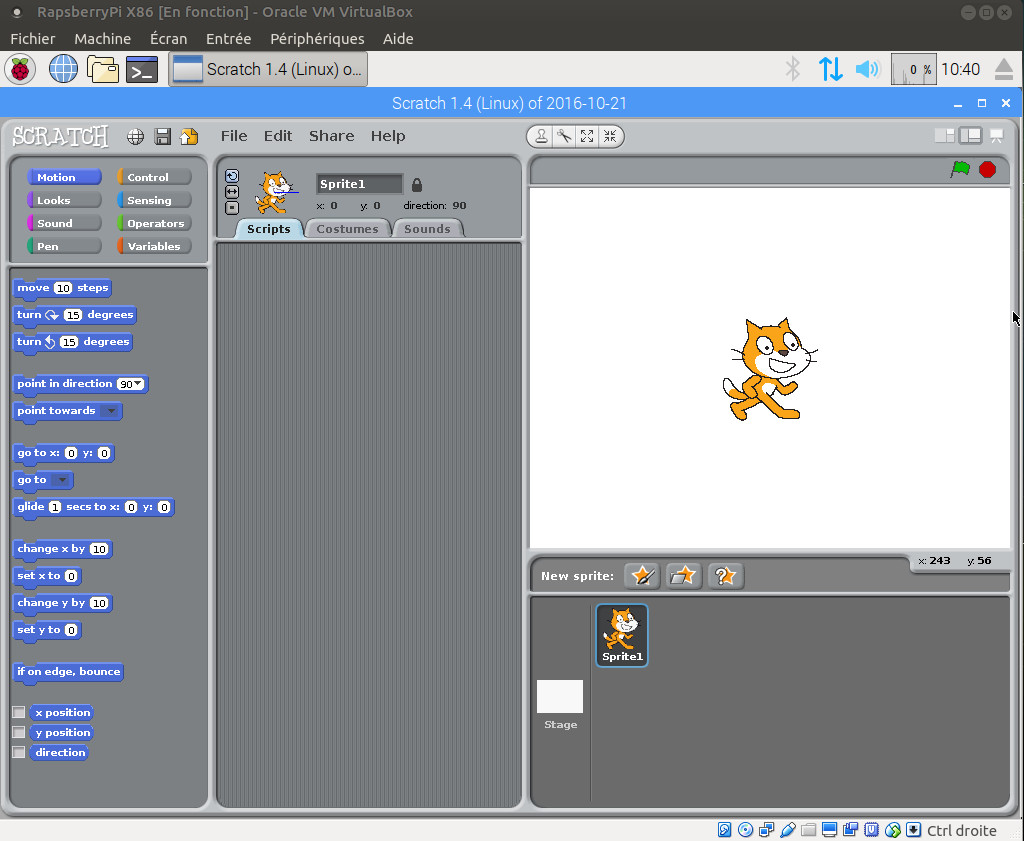Enable the y position checkbox

point(18,733)
